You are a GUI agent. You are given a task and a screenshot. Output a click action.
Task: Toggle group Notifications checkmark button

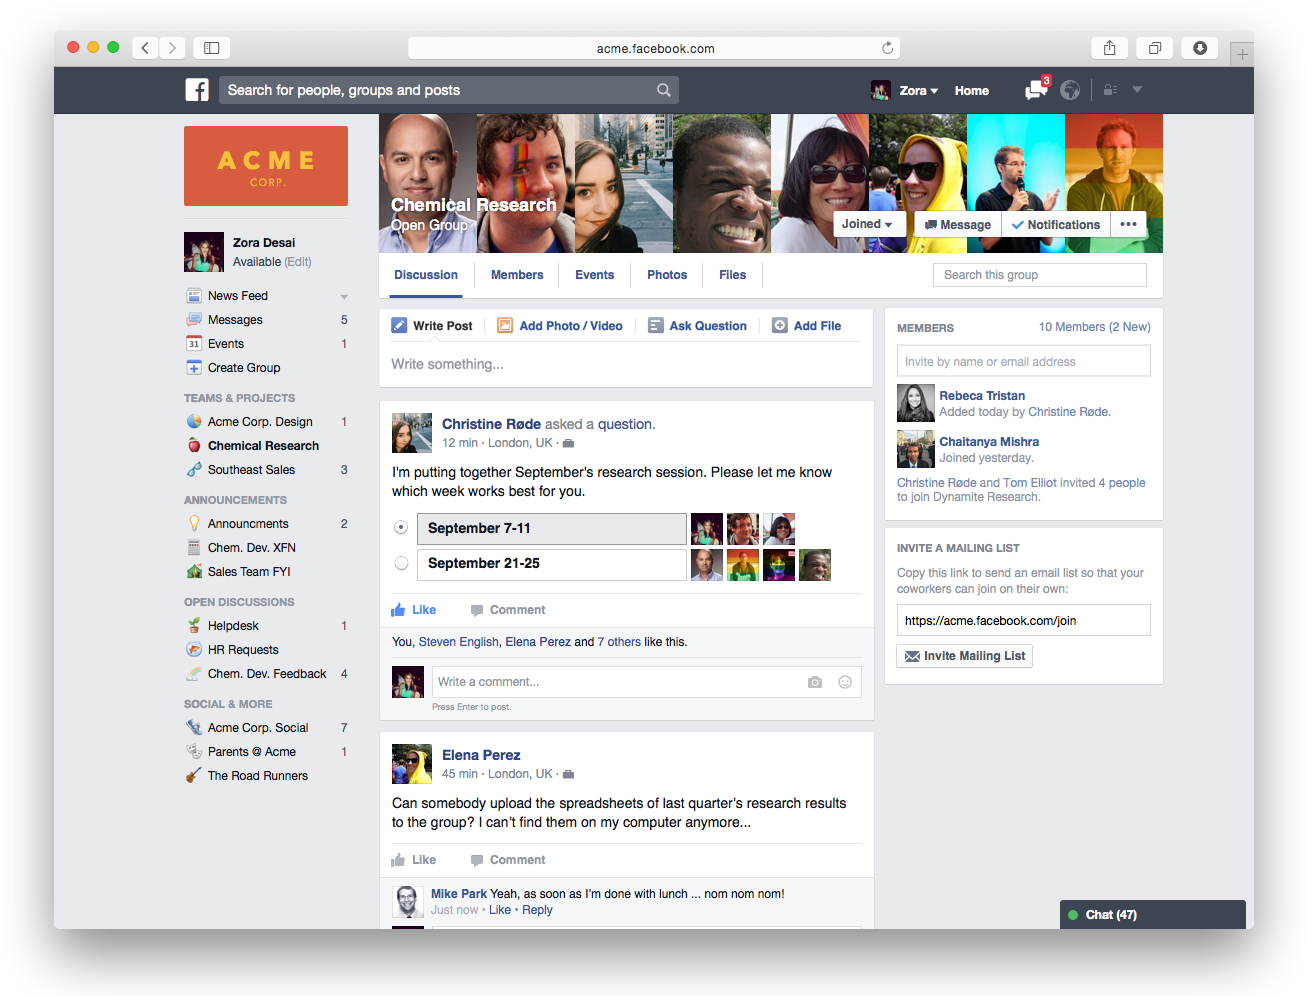1056,225
